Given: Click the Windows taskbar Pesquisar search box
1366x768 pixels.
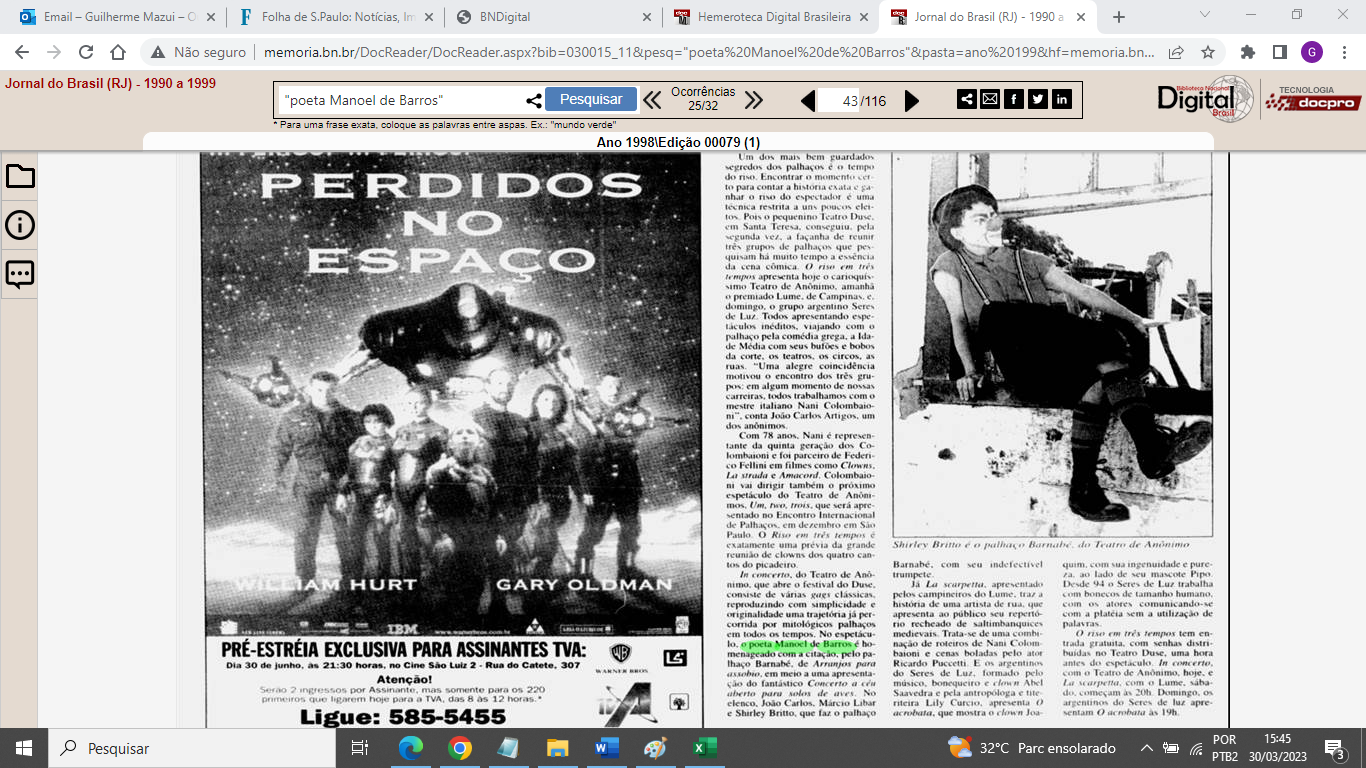Looking at the screenshot, I should [x=192, y=748].
